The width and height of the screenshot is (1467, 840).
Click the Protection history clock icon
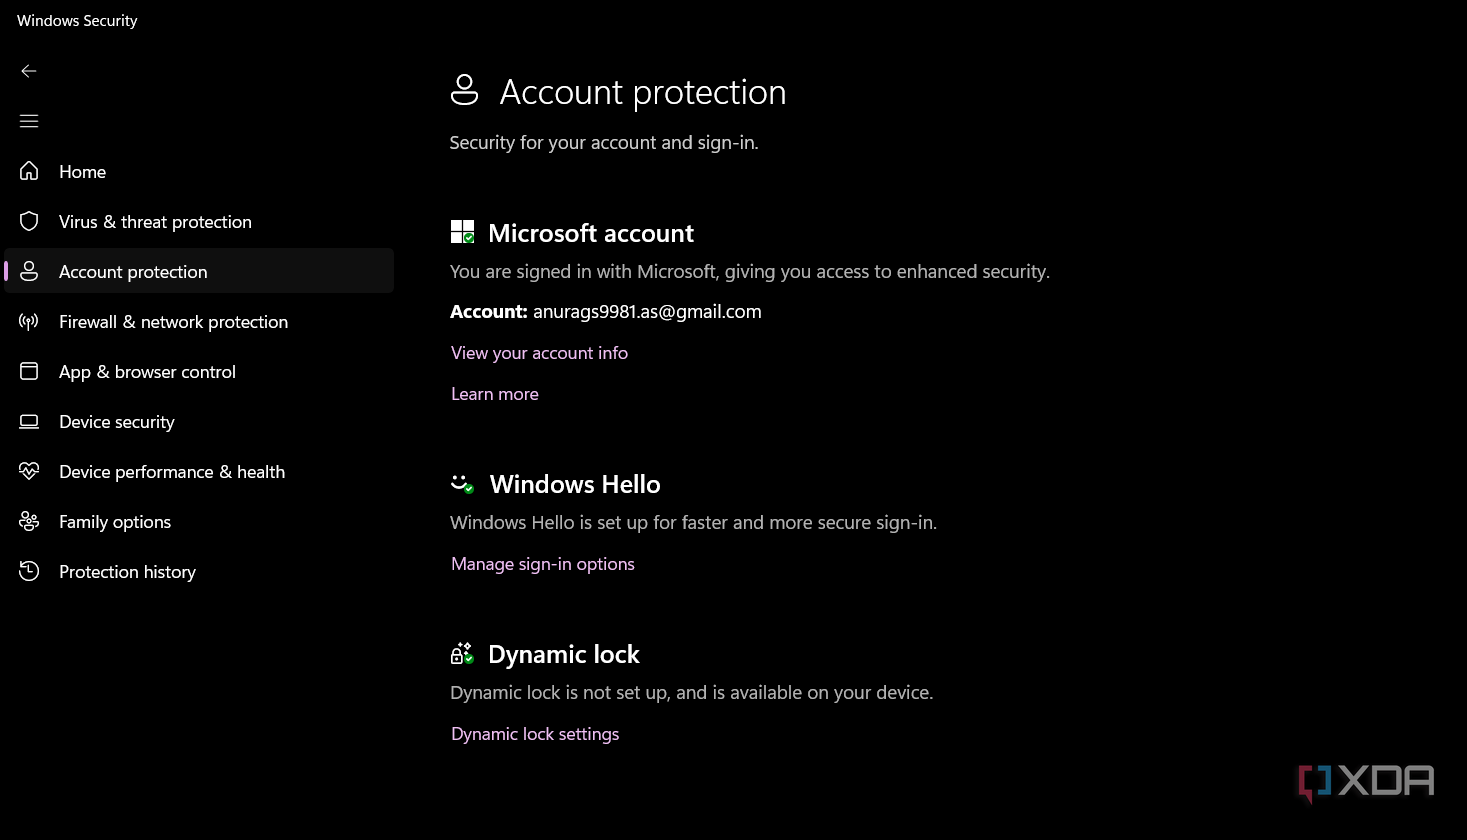point(29,571)
